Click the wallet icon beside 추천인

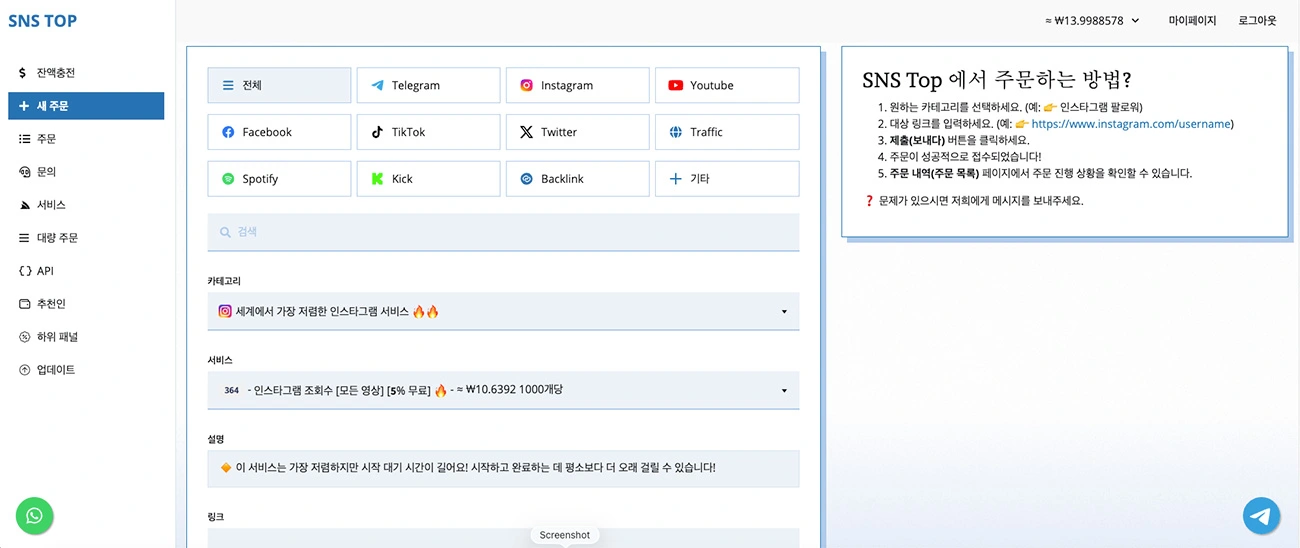[x=24, y=304]
